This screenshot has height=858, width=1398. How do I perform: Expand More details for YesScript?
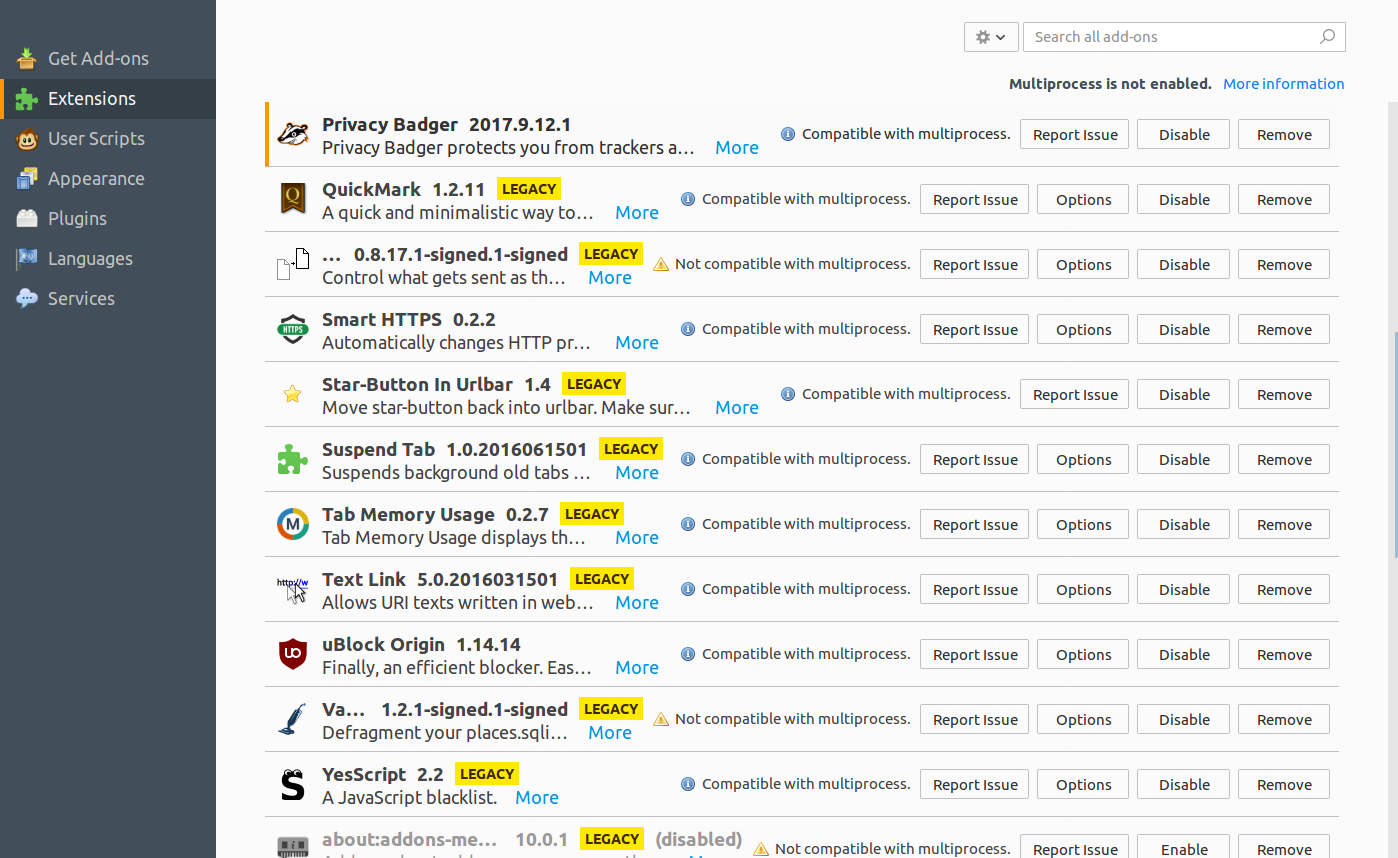(537, 798)
